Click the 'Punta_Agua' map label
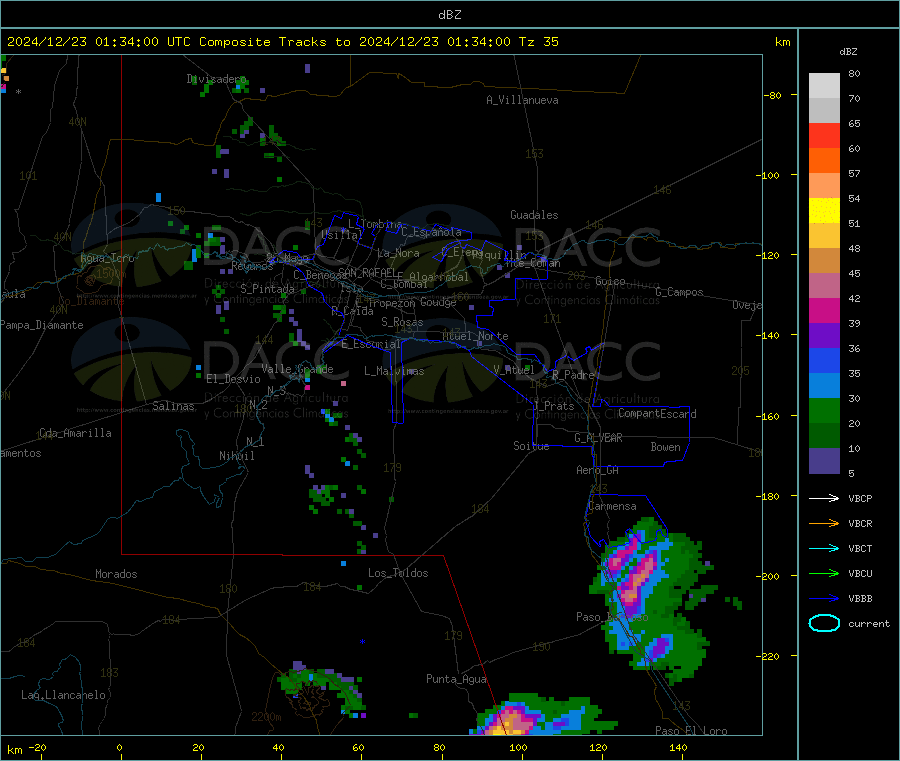Screen dimensions: 900x761 coord(456,679)
